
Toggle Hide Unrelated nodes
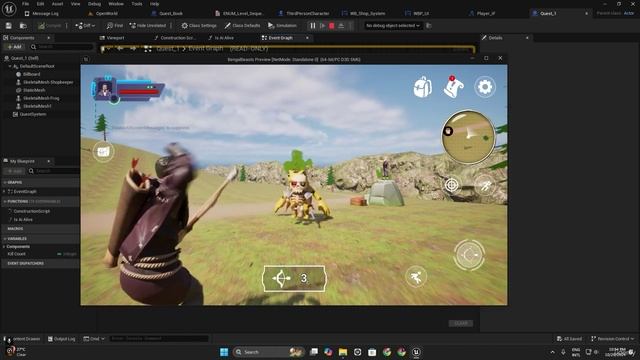147,26
